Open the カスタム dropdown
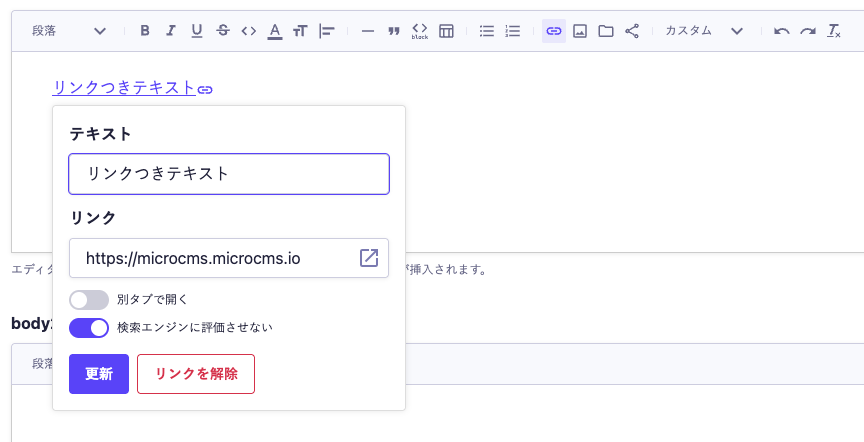This screenshot has width=864, height=442. tap(704, 31)
